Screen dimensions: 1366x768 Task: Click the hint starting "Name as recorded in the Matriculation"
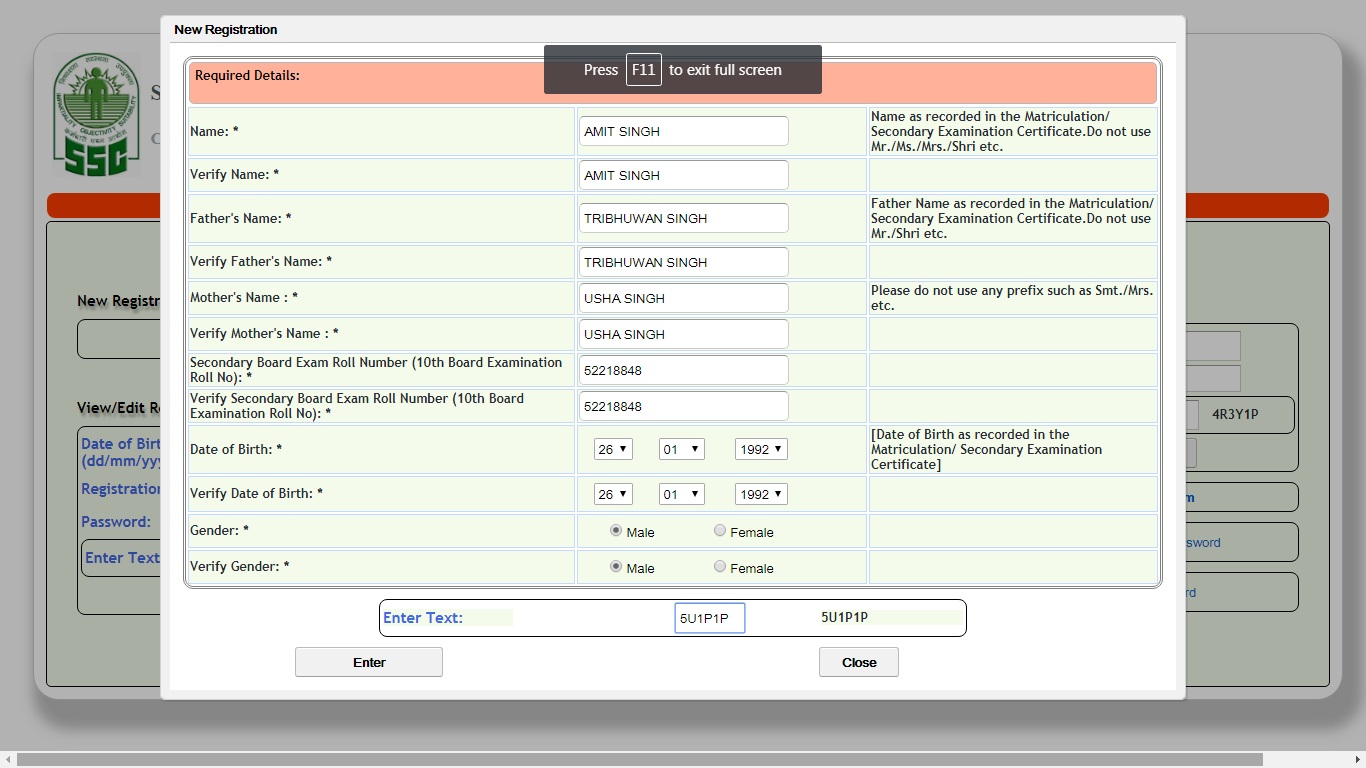[x=1011, y=131]
